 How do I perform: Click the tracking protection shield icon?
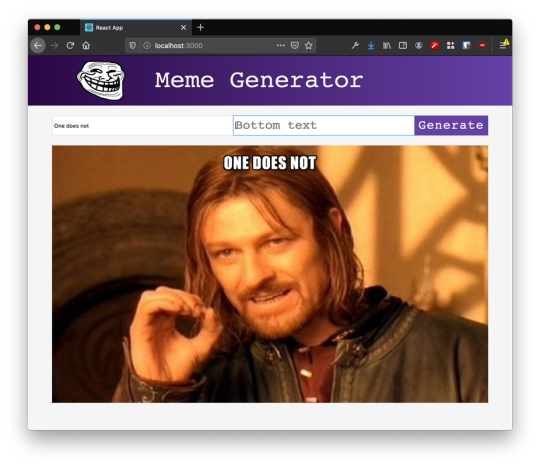point(132,45)
